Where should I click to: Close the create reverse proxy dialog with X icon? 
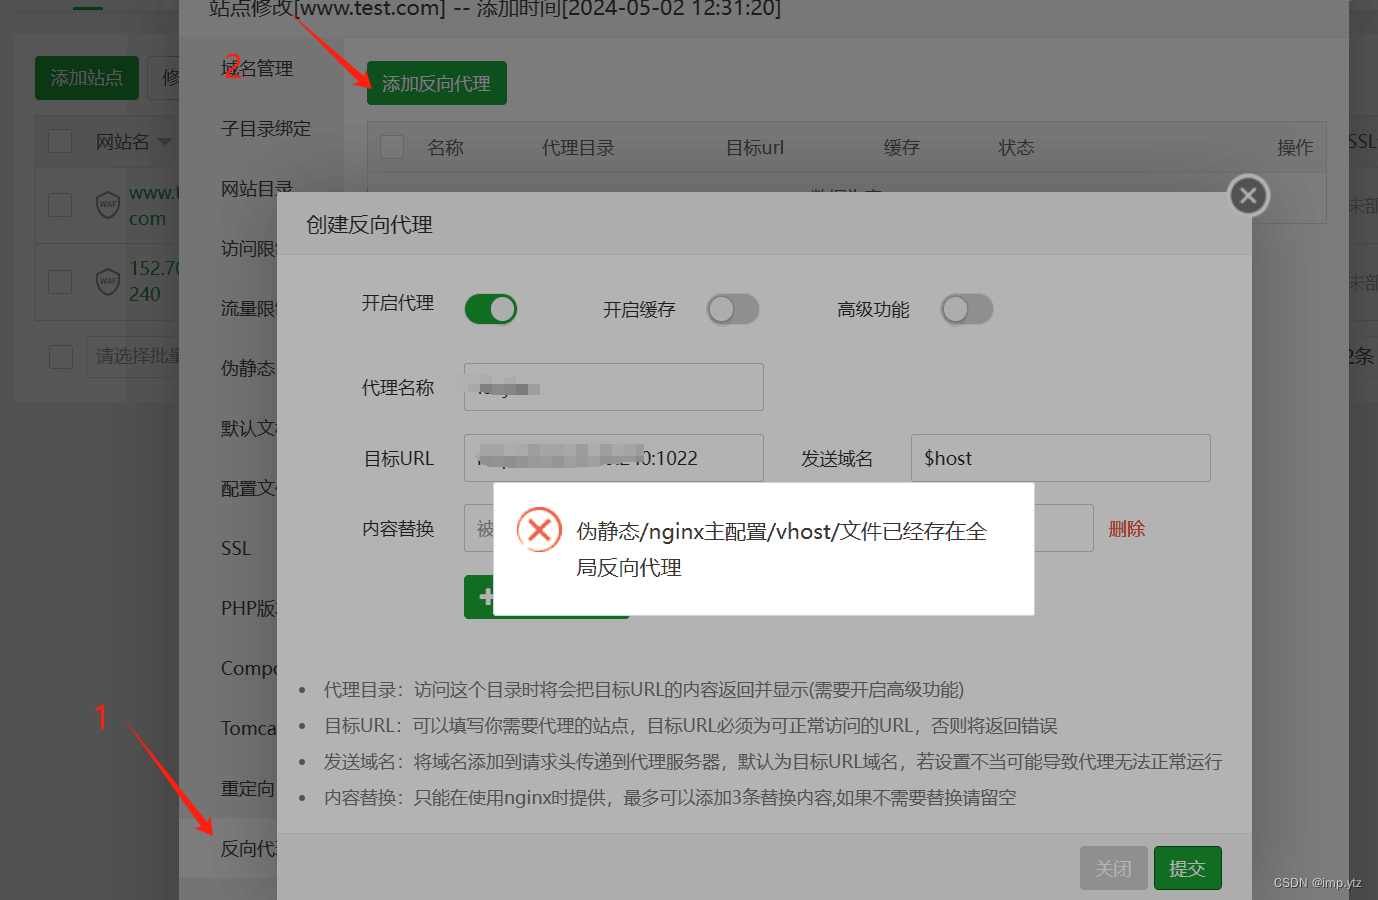[1248, 196]
